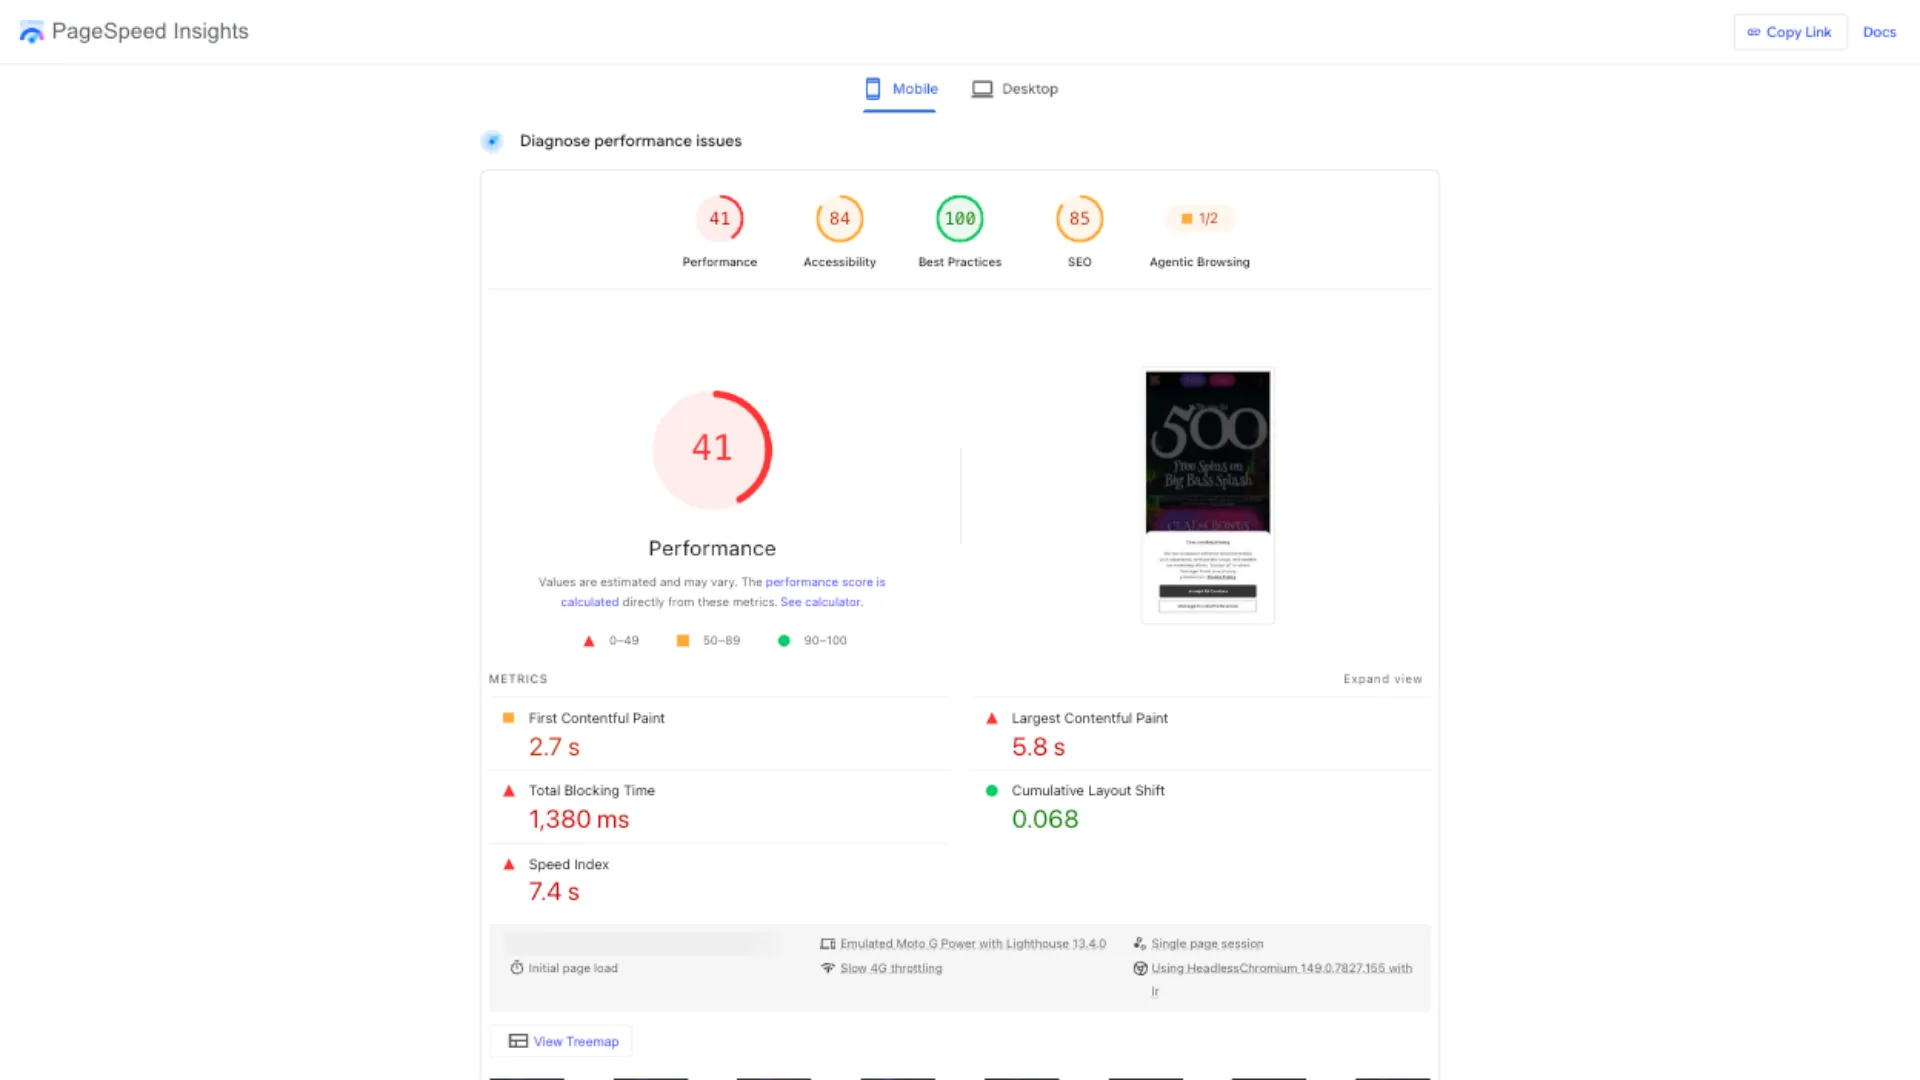Click the Diagnose performance issues heading

tap(631, 141)
